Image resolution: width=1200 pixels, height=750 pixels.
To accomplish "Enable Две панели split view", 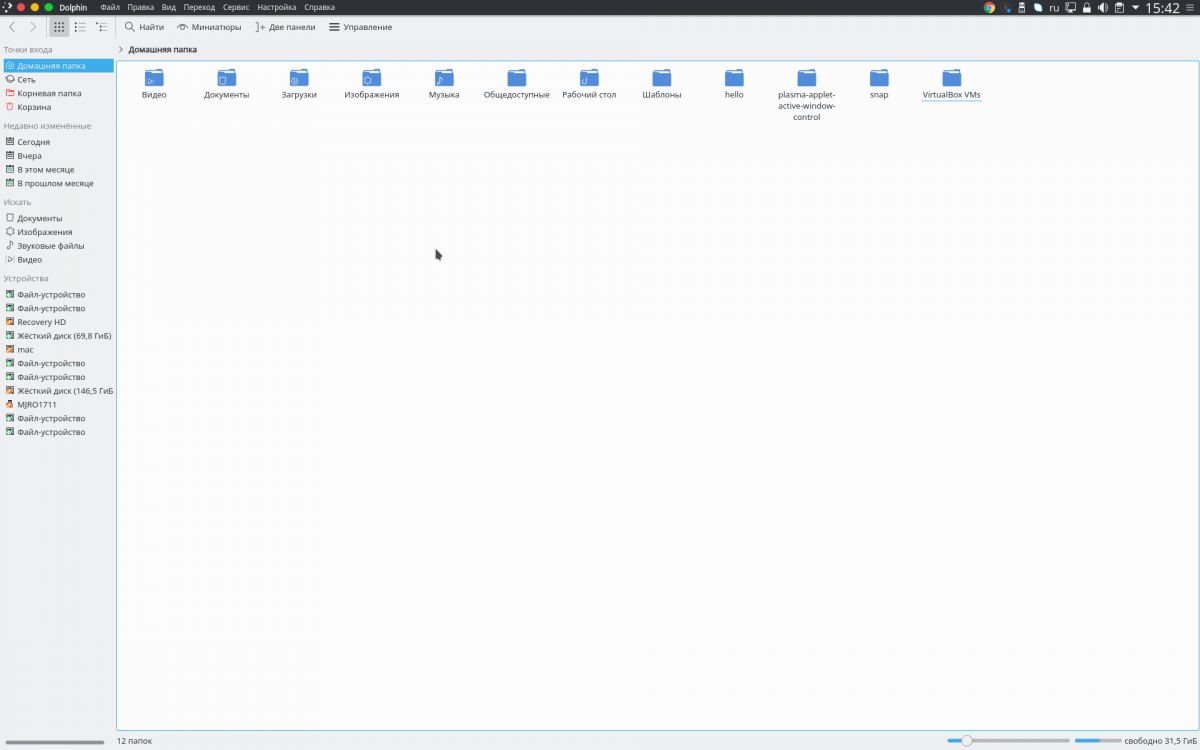I will click(x=285, y=27).
